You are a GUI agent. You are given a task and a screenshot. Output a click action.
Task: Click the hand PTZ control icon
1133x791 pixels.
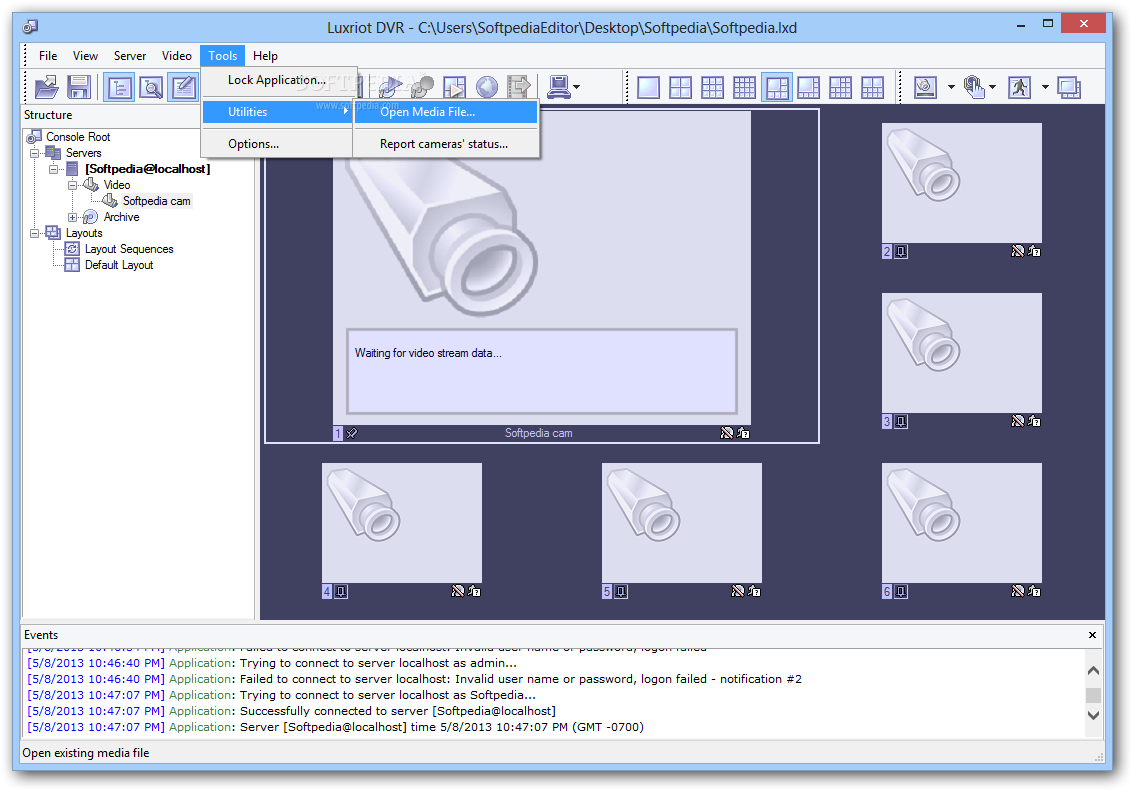pyautogui.click(x=974, y=87)
